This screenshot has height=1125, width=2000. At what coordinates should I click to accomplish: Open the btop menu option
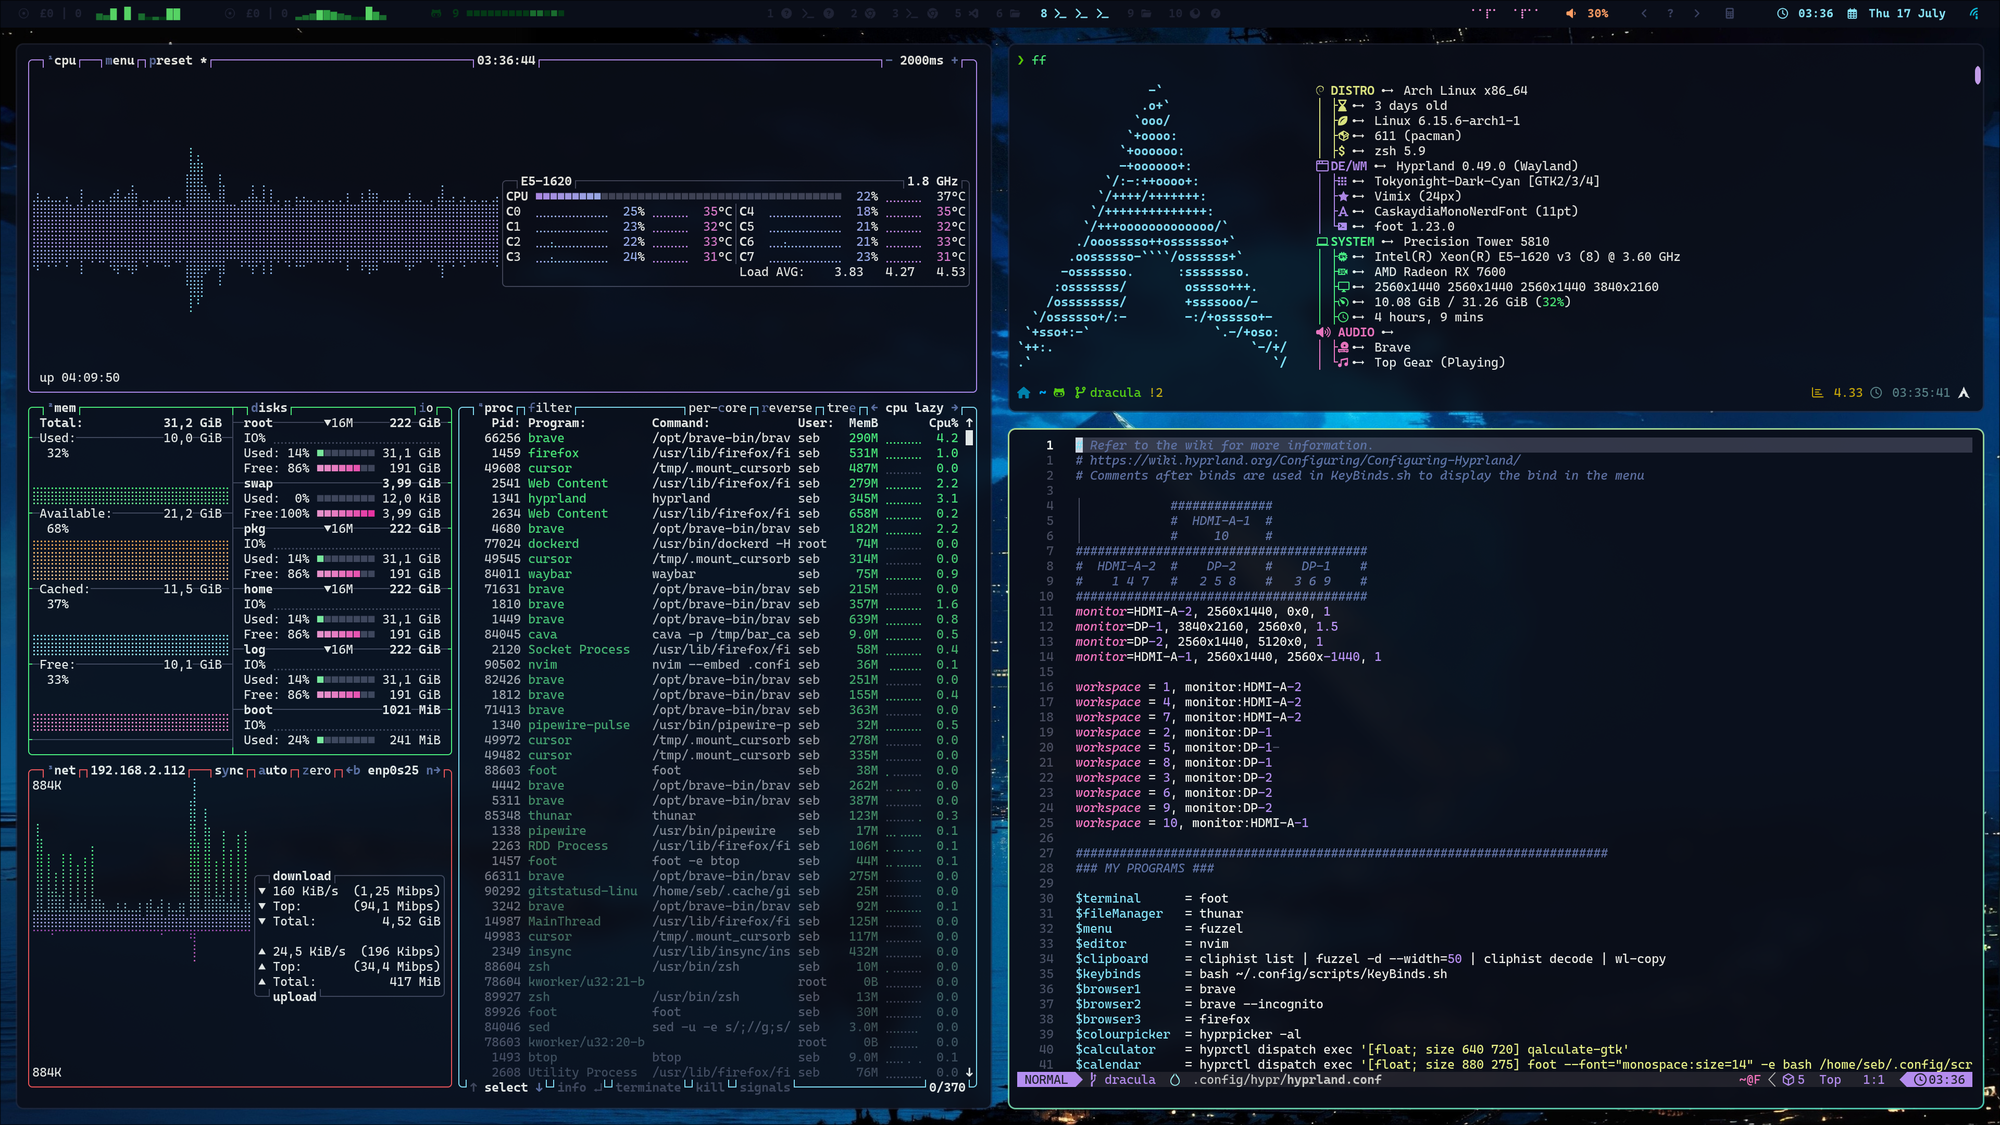tap(121, 61)
